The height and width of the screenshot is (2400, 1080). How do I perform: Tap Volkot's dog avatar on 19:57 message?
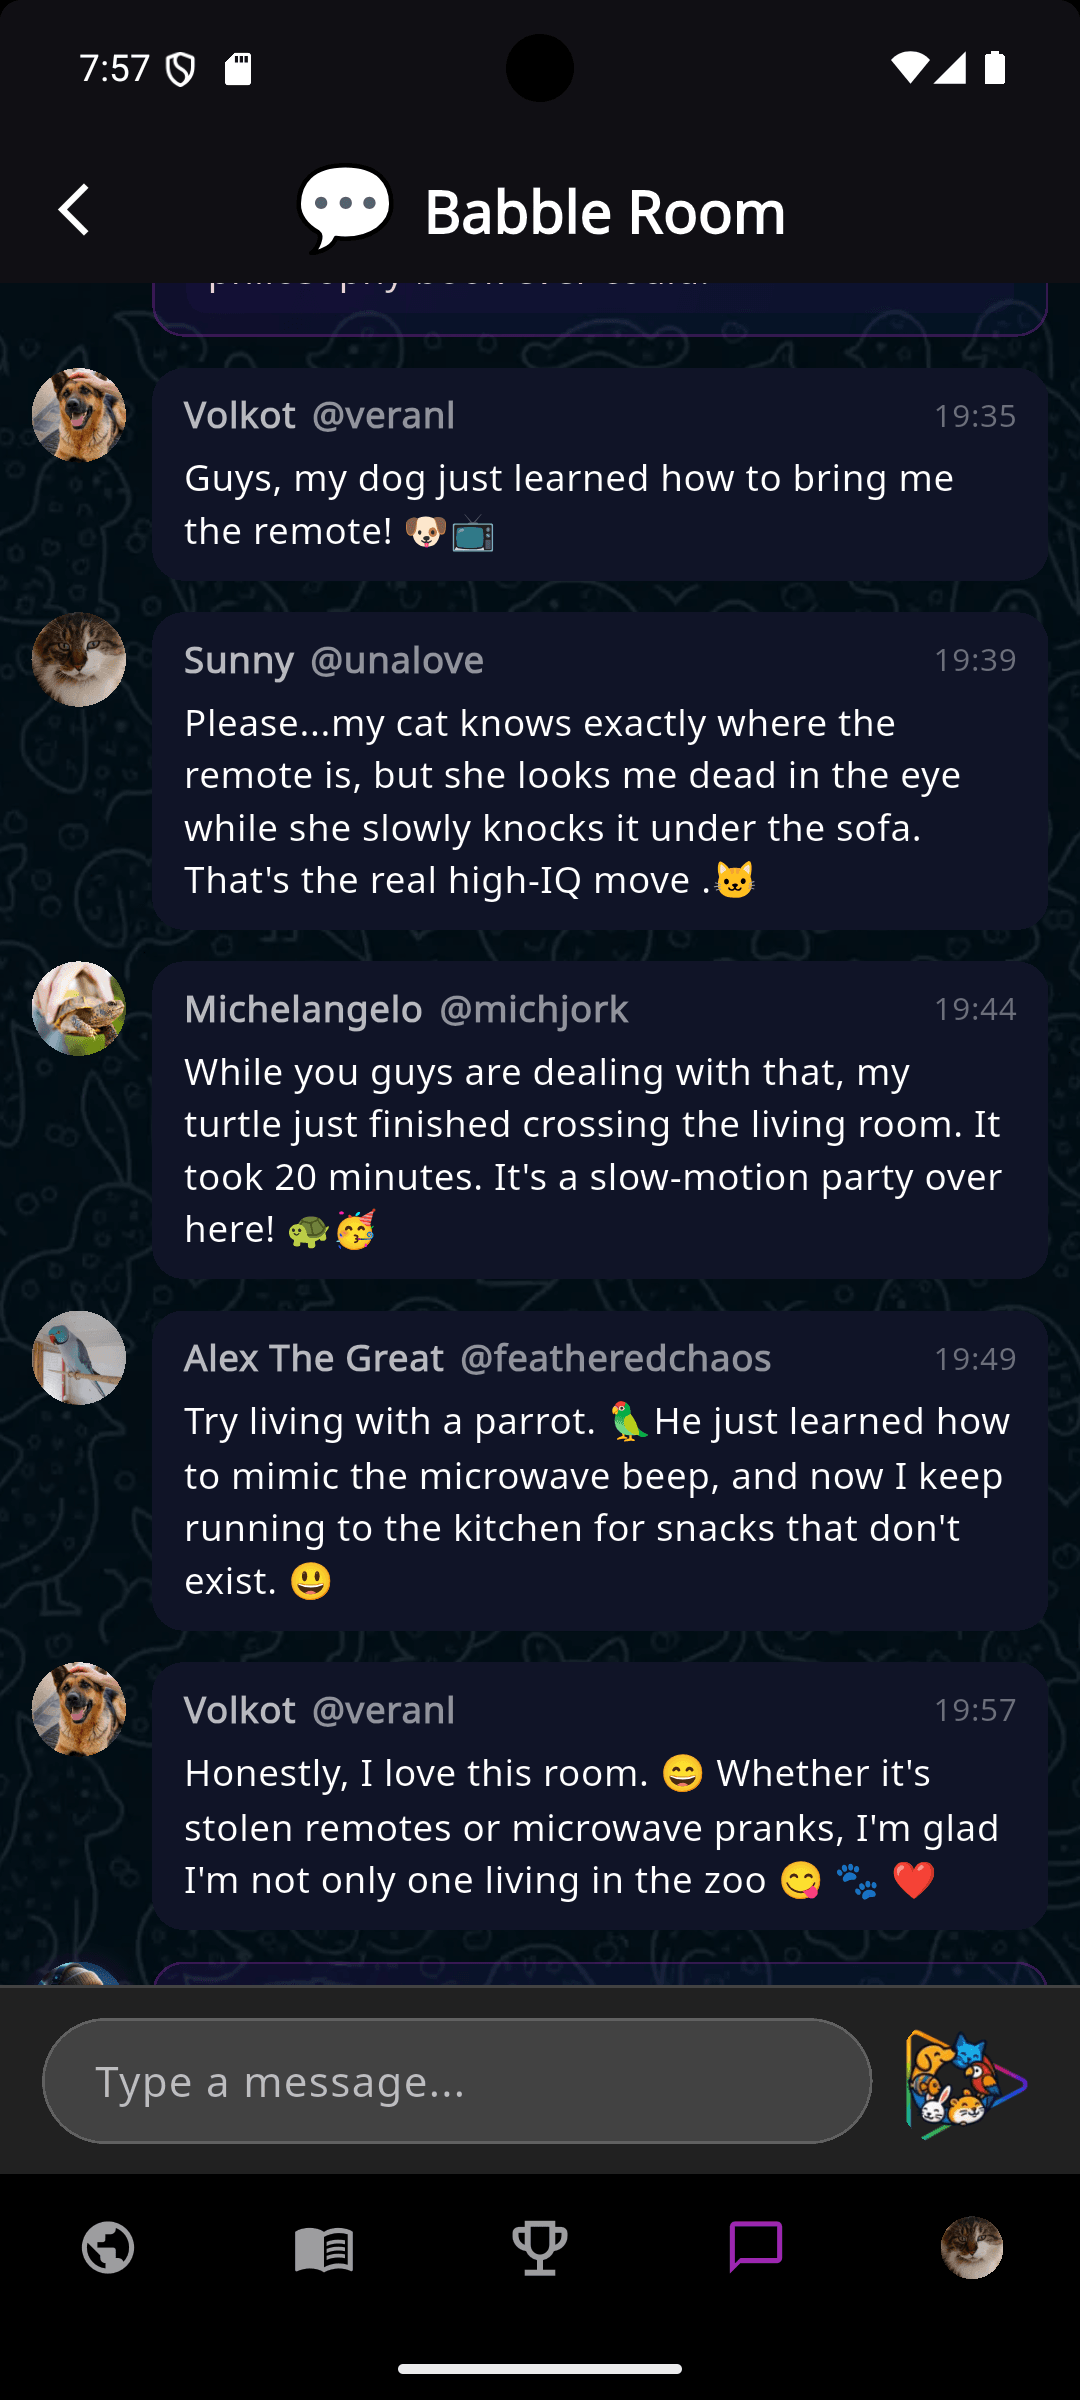pos(79,1709)
